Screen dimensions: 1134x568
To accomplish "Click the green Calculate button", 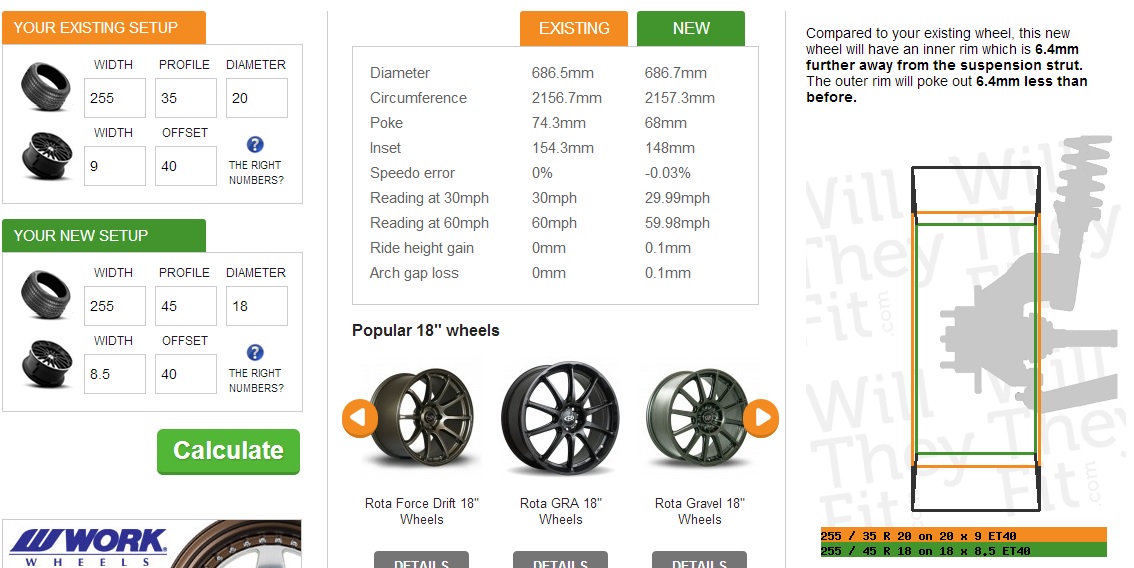I will tap(229, 452).
